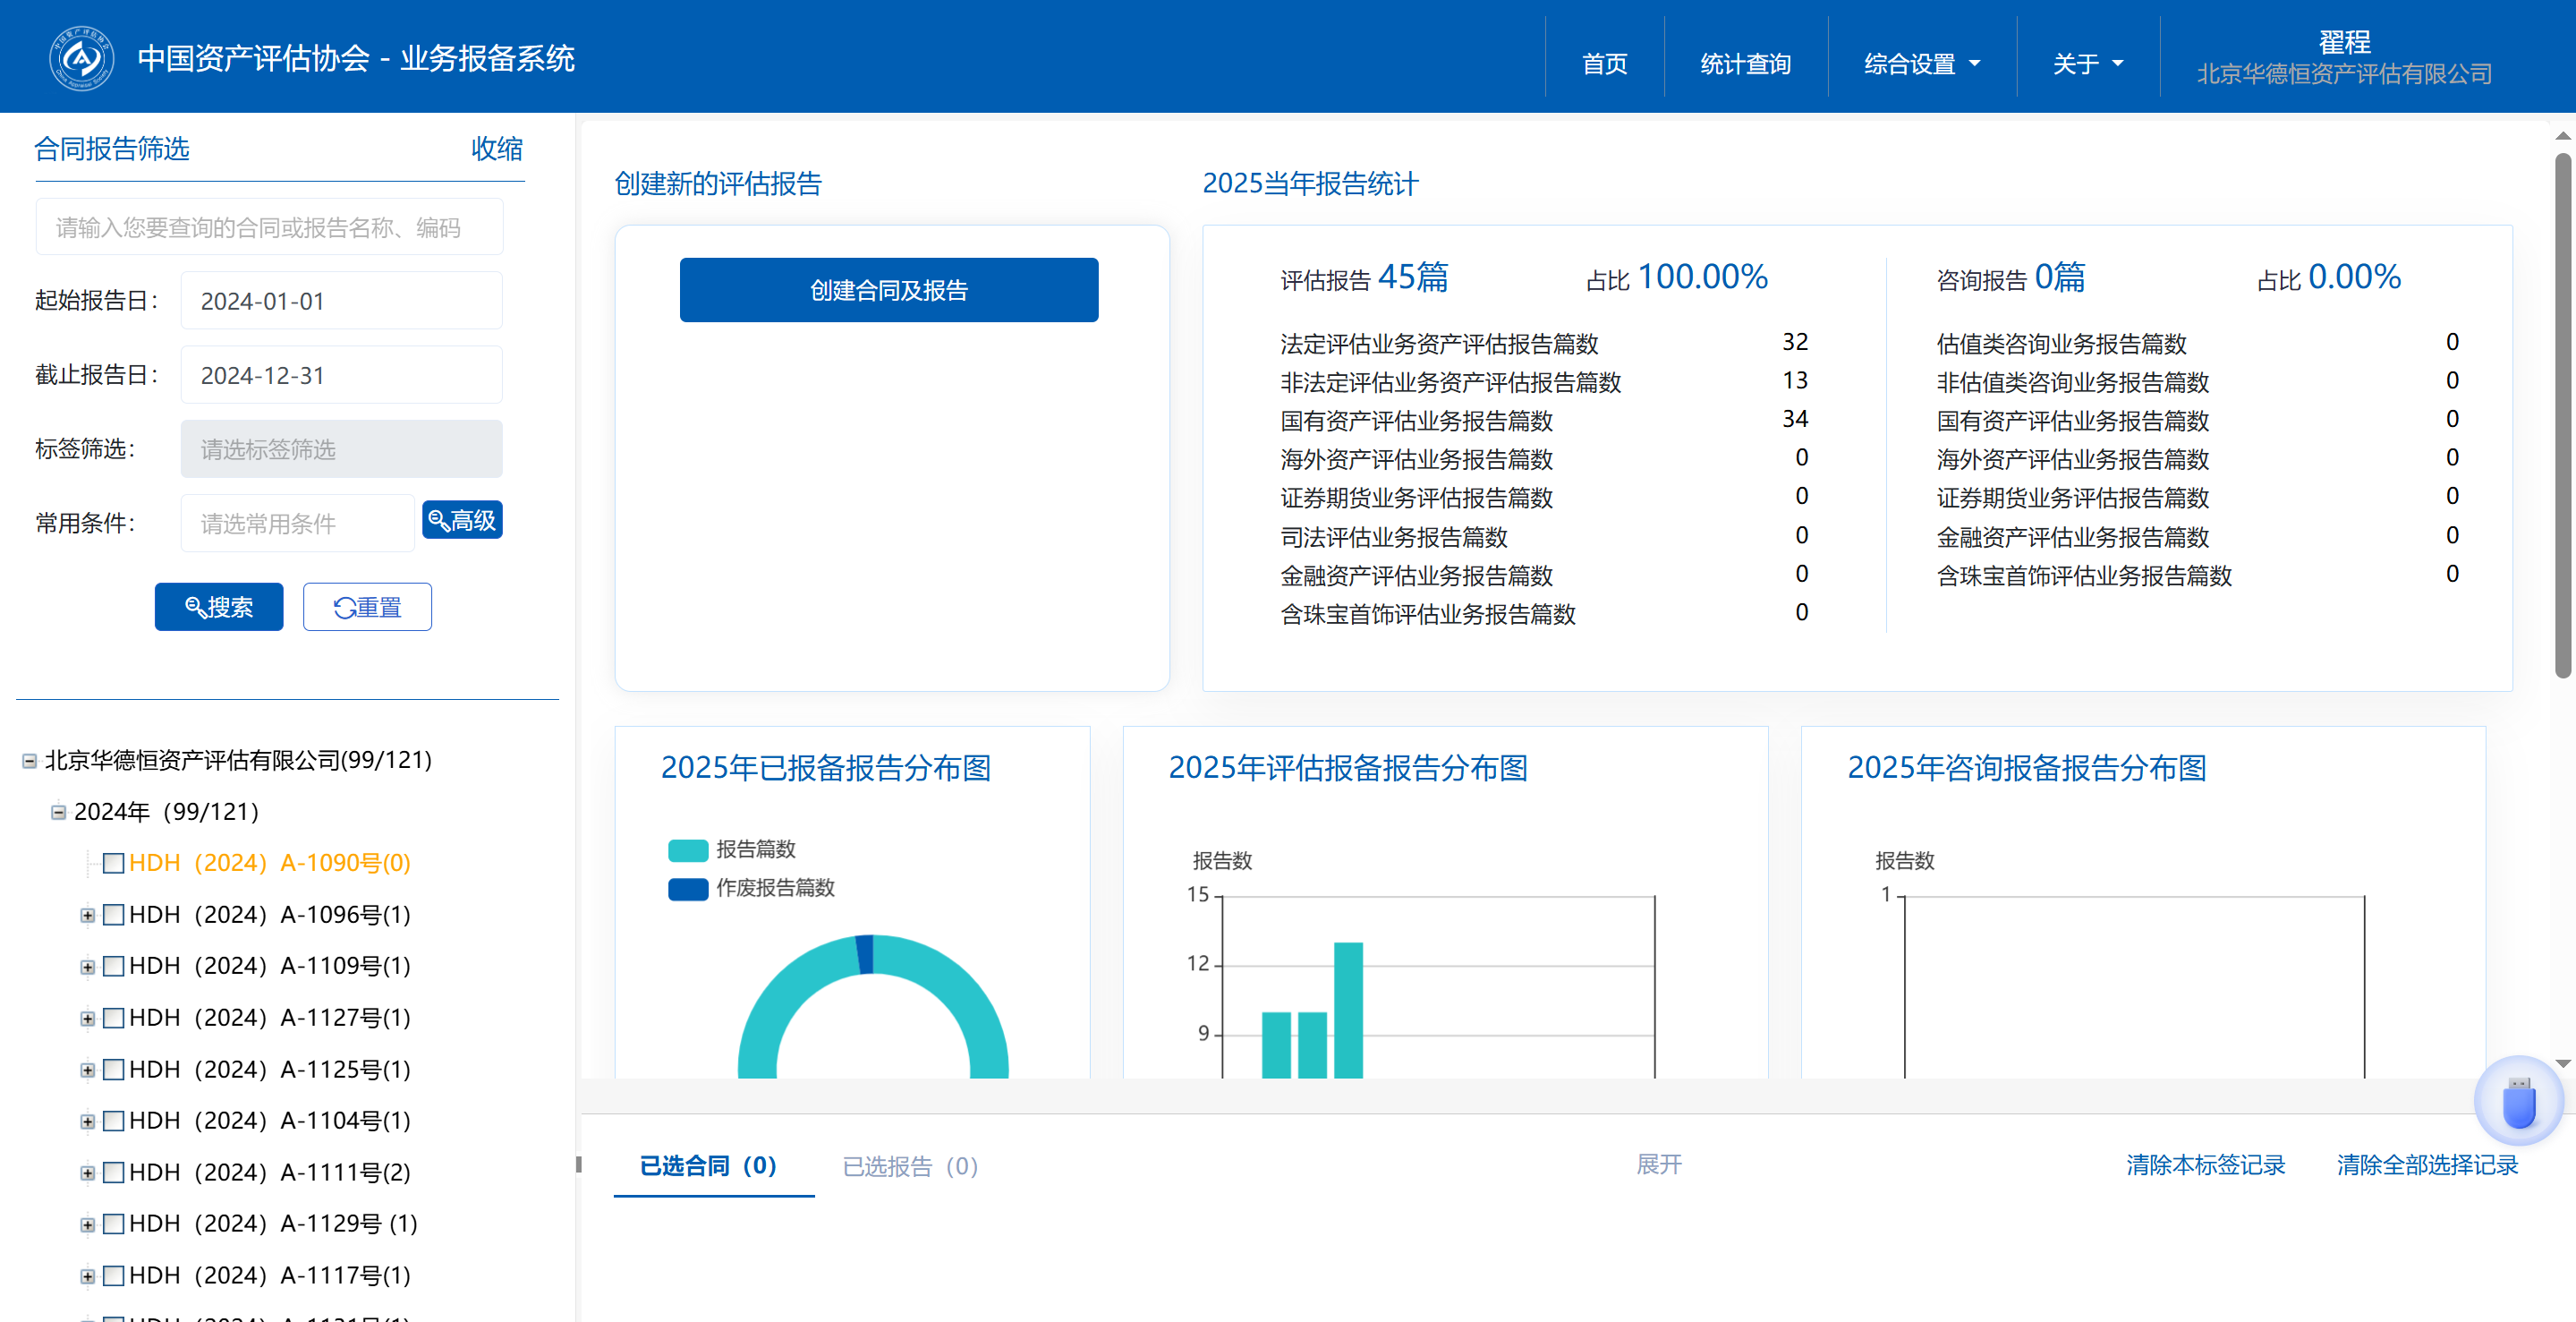Click the contract or report name search field

[269, 228]
